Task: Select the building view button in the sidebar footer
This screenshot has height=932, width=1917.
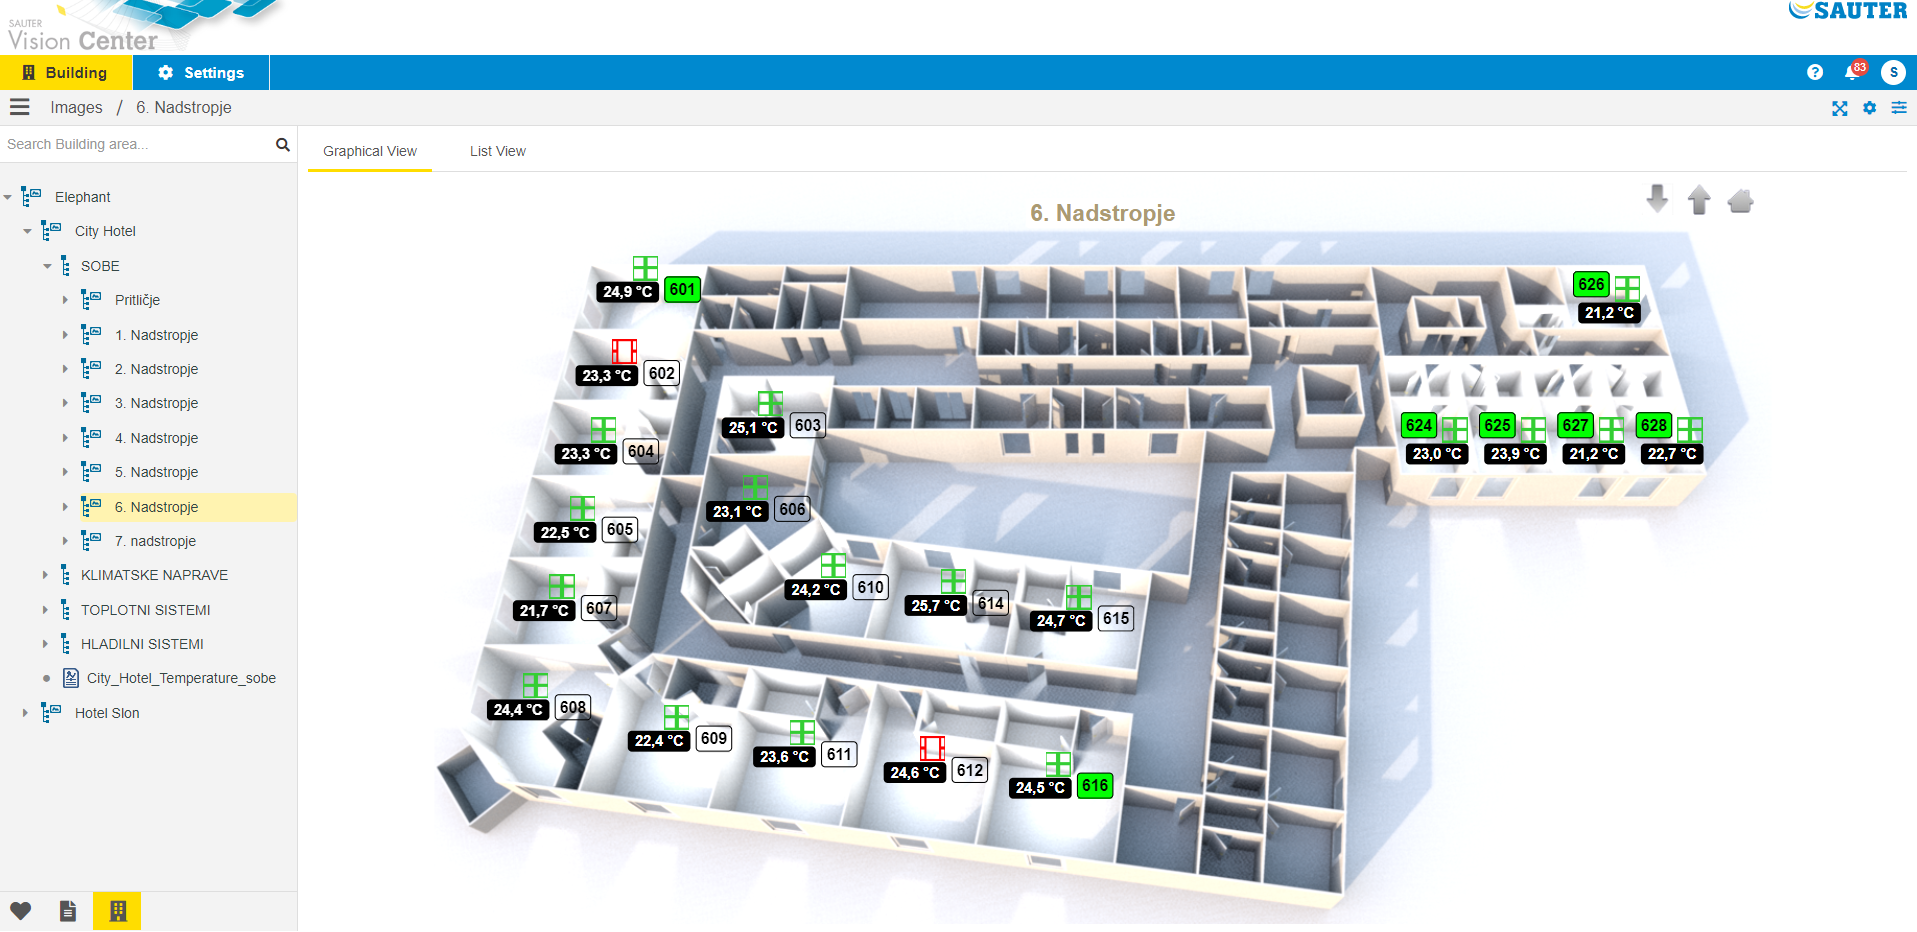Action: (117, 911)
